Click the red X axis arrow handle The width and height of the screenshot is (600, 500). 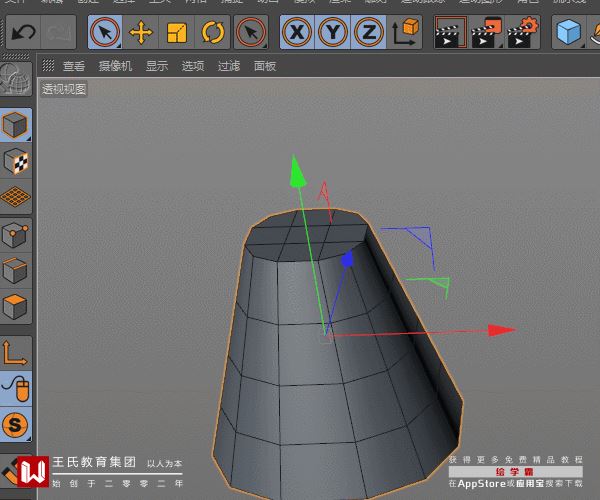[502, 330]
